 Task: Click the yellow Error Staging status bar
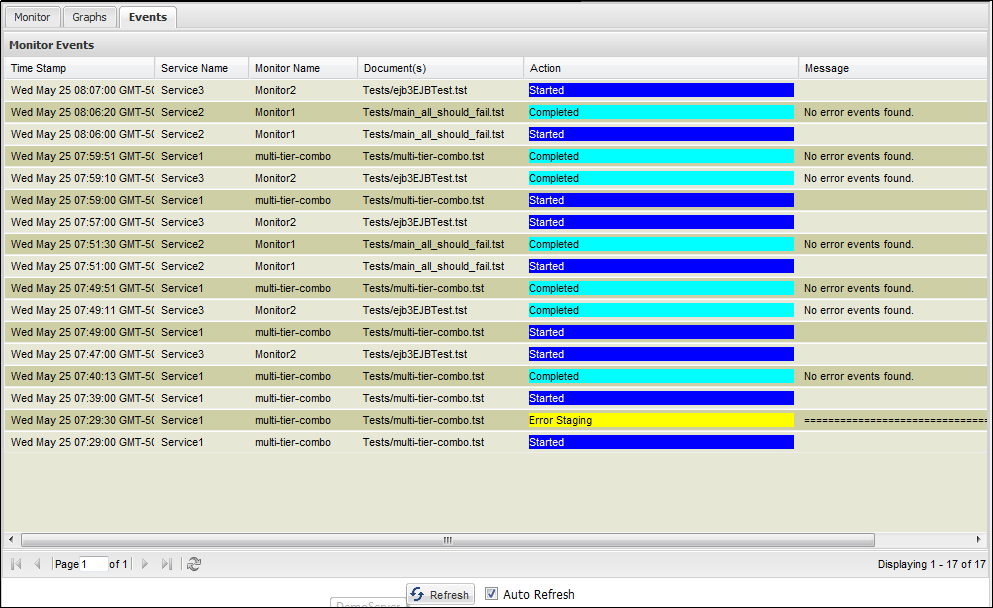pos(660,420)
